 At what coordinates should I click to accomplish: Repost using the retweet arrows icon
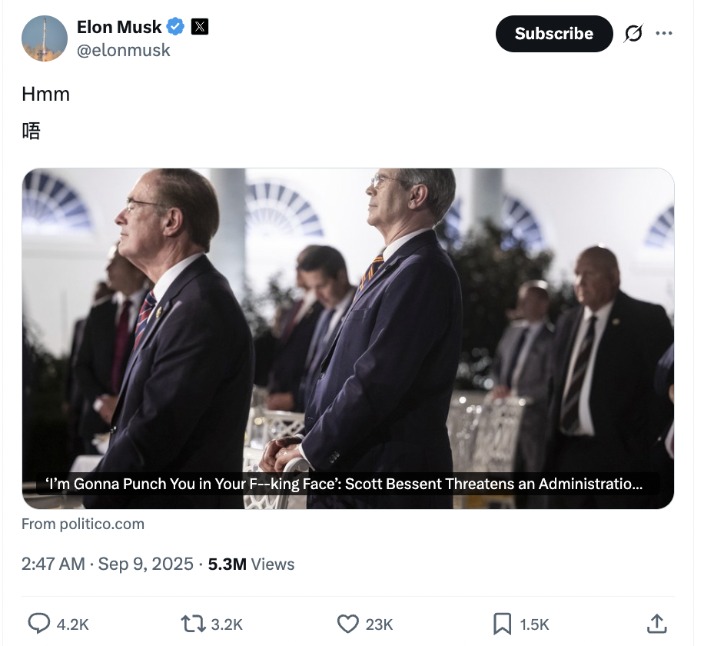(193, 624)
